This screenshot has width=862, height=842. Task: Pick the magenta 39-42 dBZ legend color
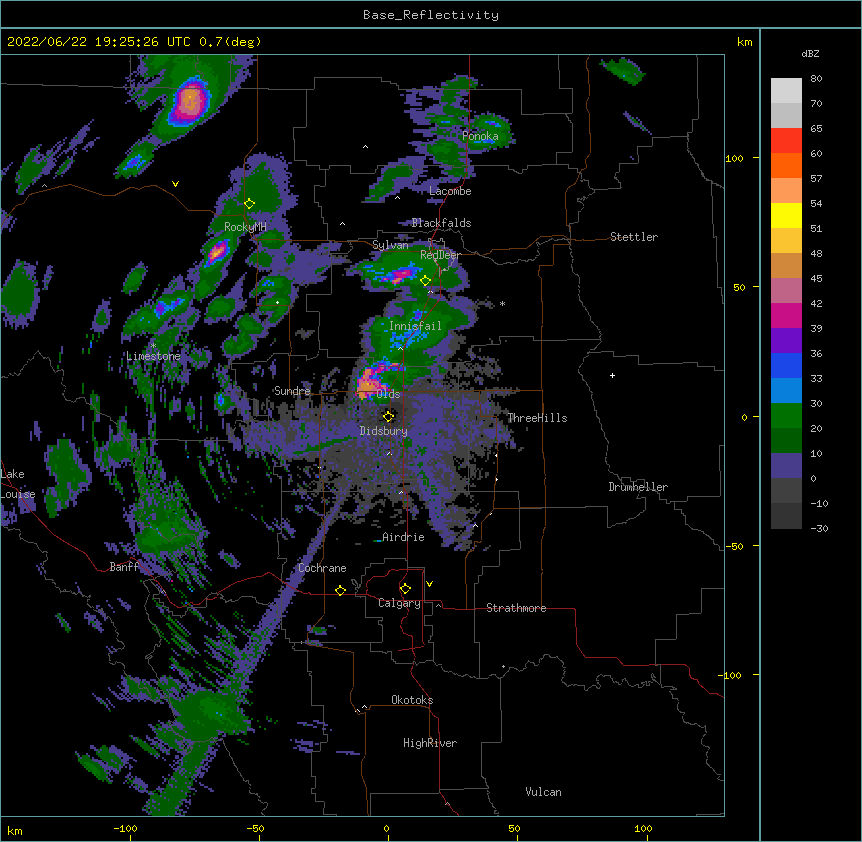click(786, 315)
